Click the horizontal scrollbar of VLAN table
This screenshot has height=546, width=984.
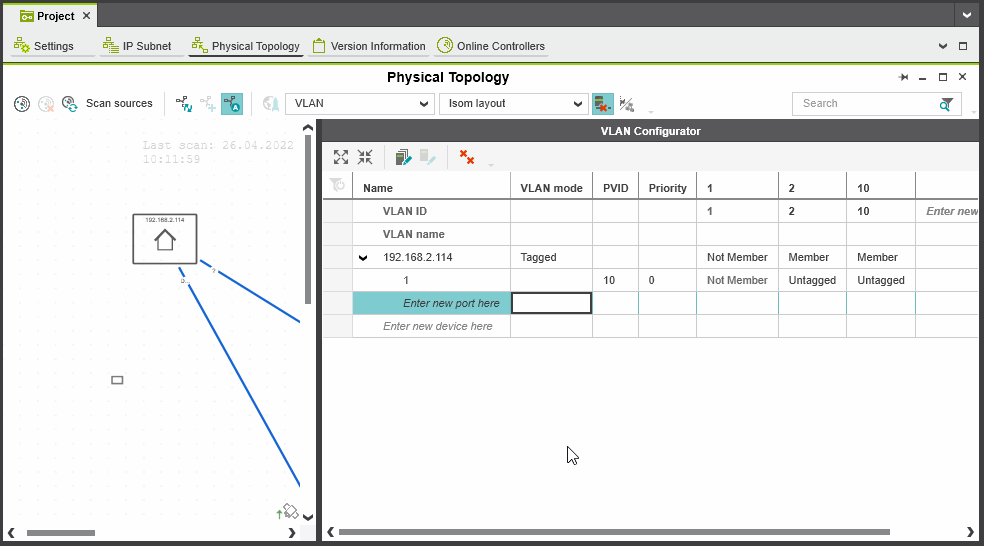pos(613,532)
